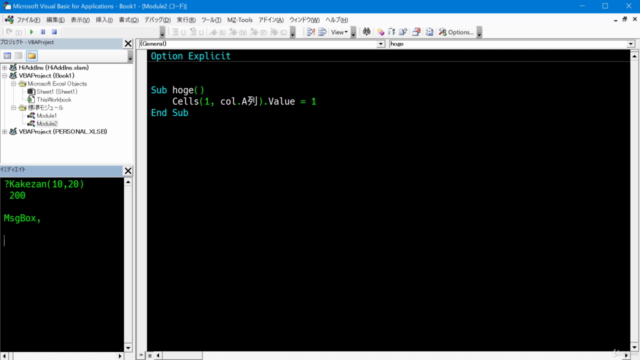Expand the HiAddIns project node

click(4, 68)
